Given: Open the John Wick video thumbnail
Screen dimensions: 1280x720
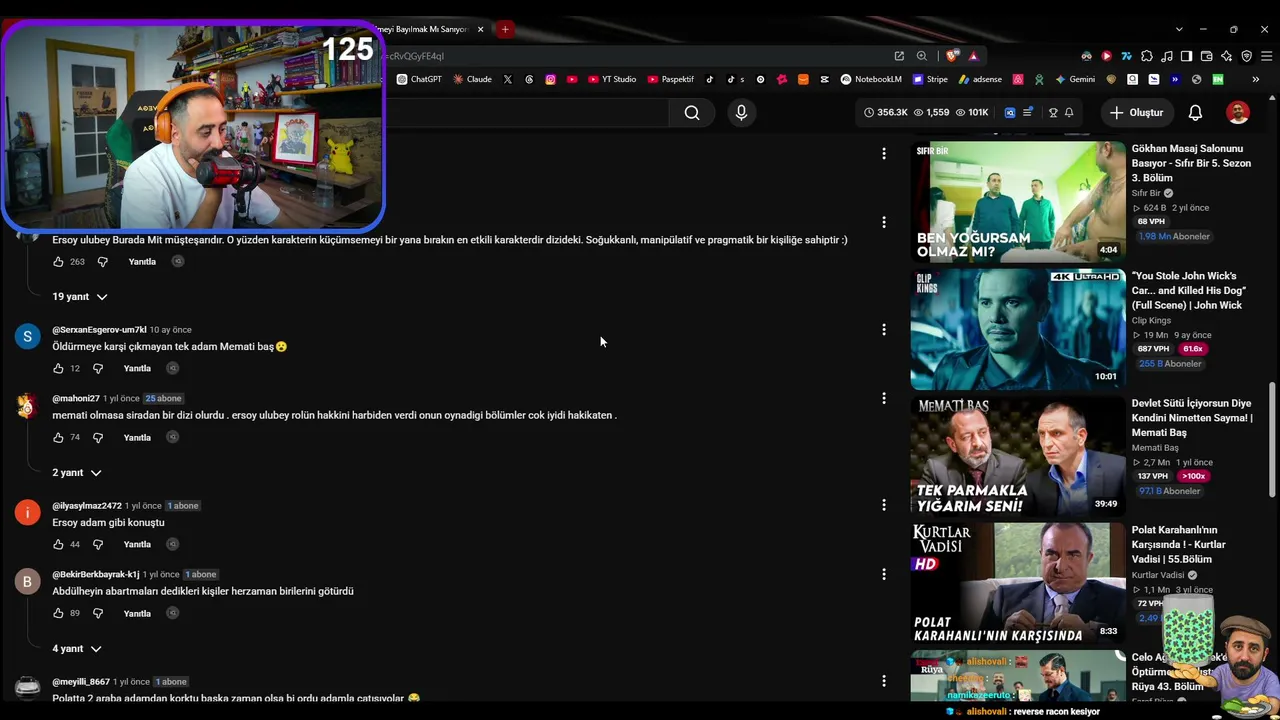Looking at the screenshot, I should 1018,329.
